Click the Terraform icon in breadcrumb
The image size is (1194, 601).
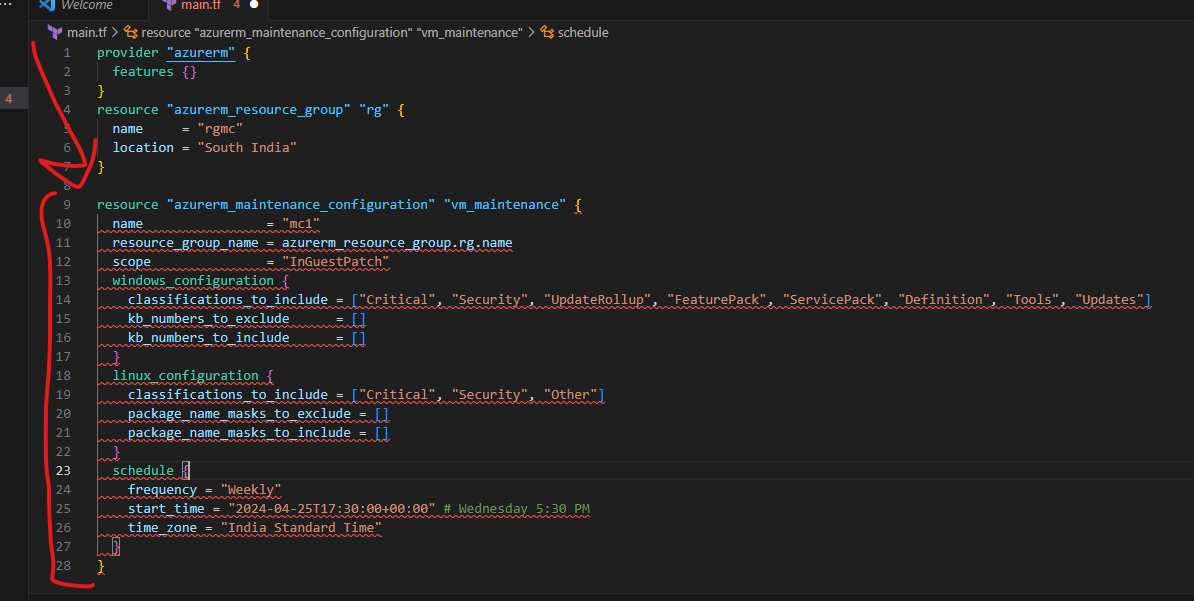tap(55, 32)
